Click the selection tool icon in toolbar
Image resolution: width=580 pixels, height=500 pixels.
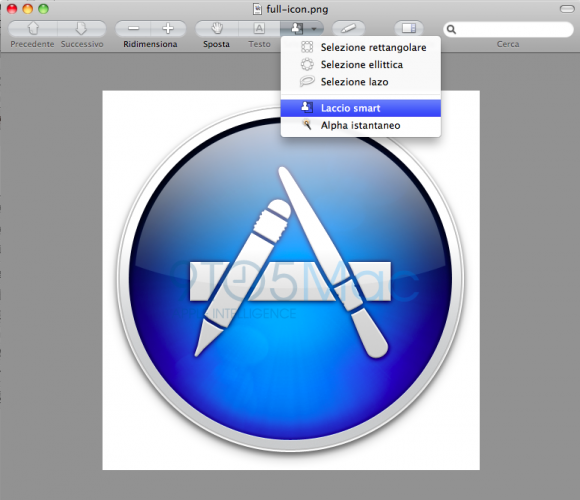point(297,28)
